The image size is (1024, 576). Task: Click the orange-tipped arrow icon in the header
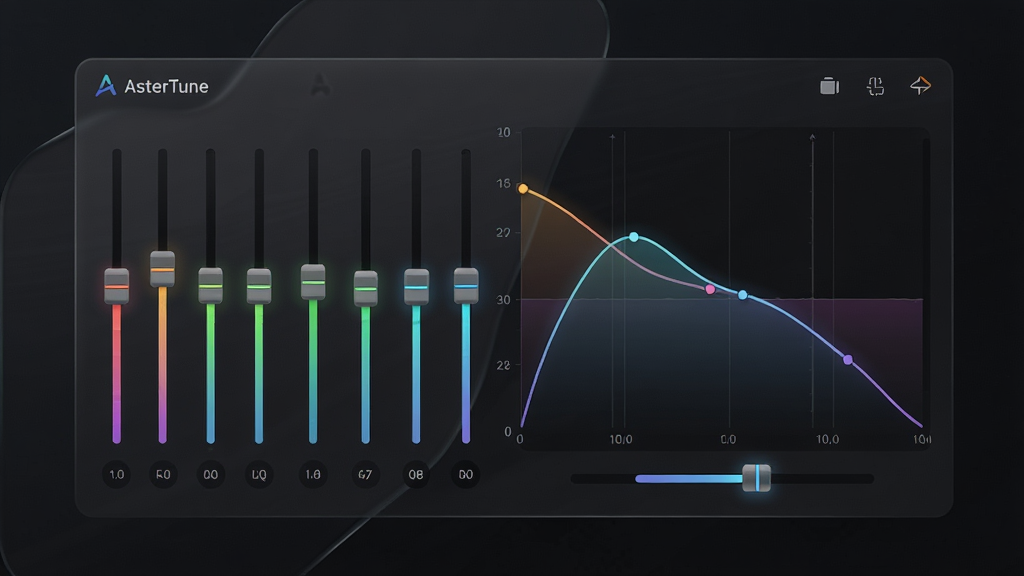(x=920, y=86)
